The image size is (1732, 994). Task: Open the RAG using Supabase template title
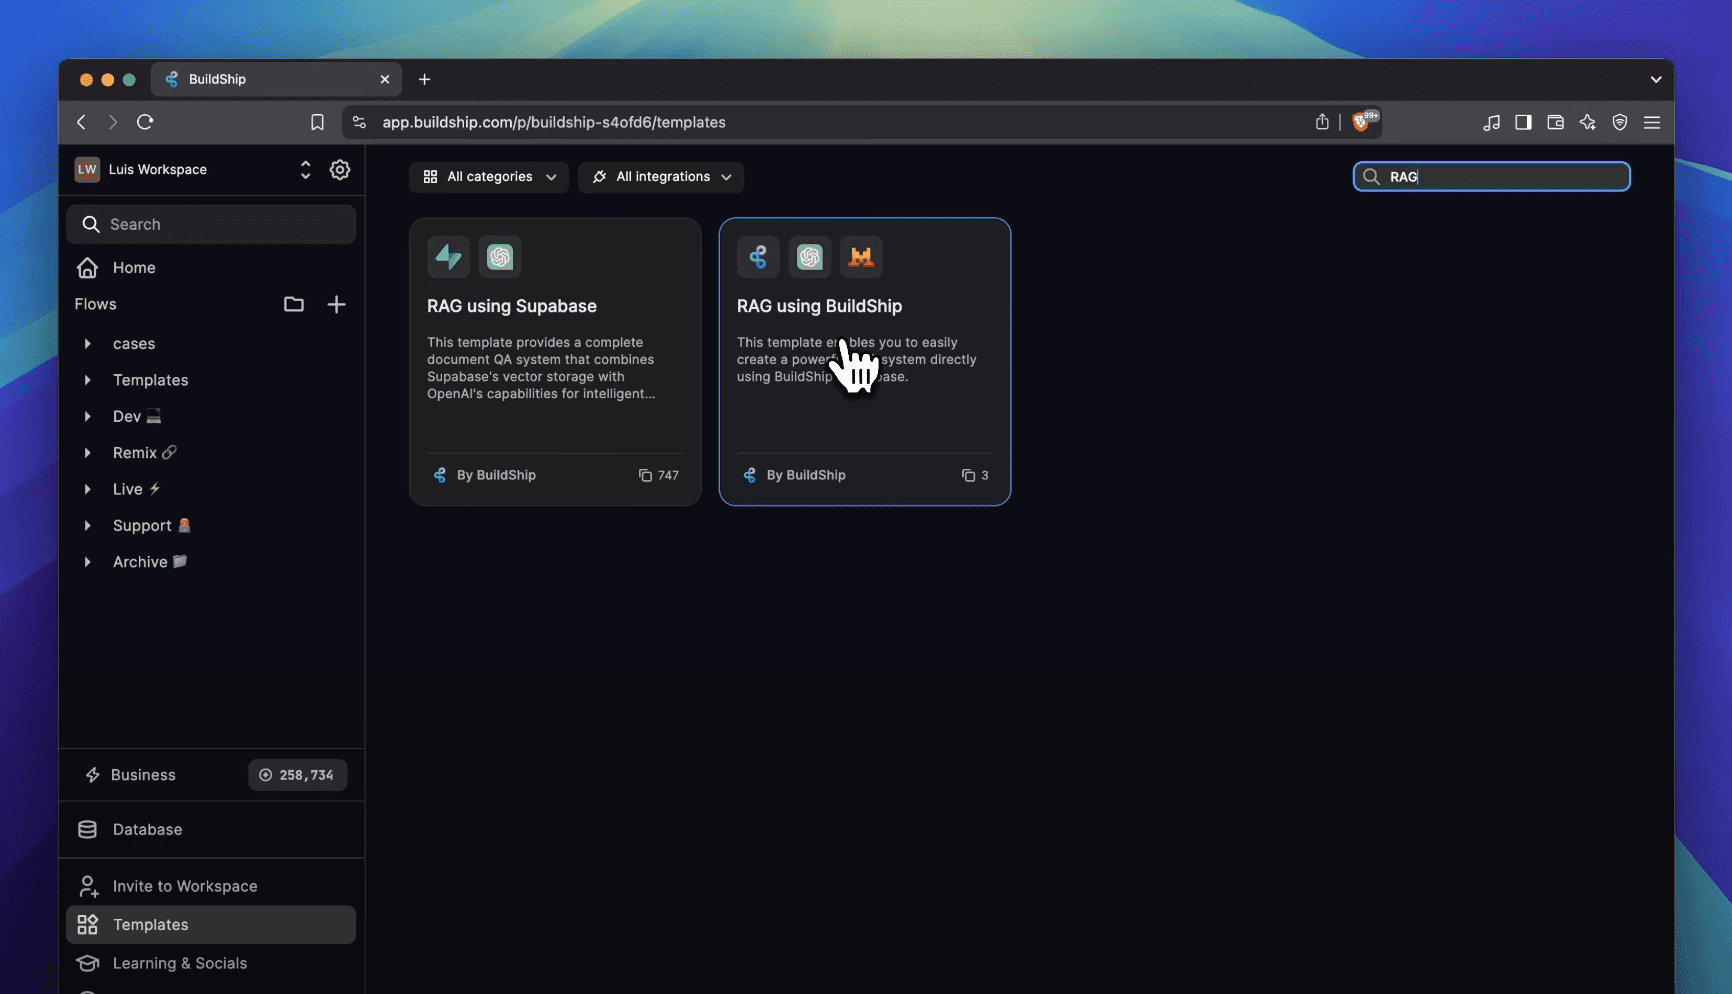tap(512, 306)
